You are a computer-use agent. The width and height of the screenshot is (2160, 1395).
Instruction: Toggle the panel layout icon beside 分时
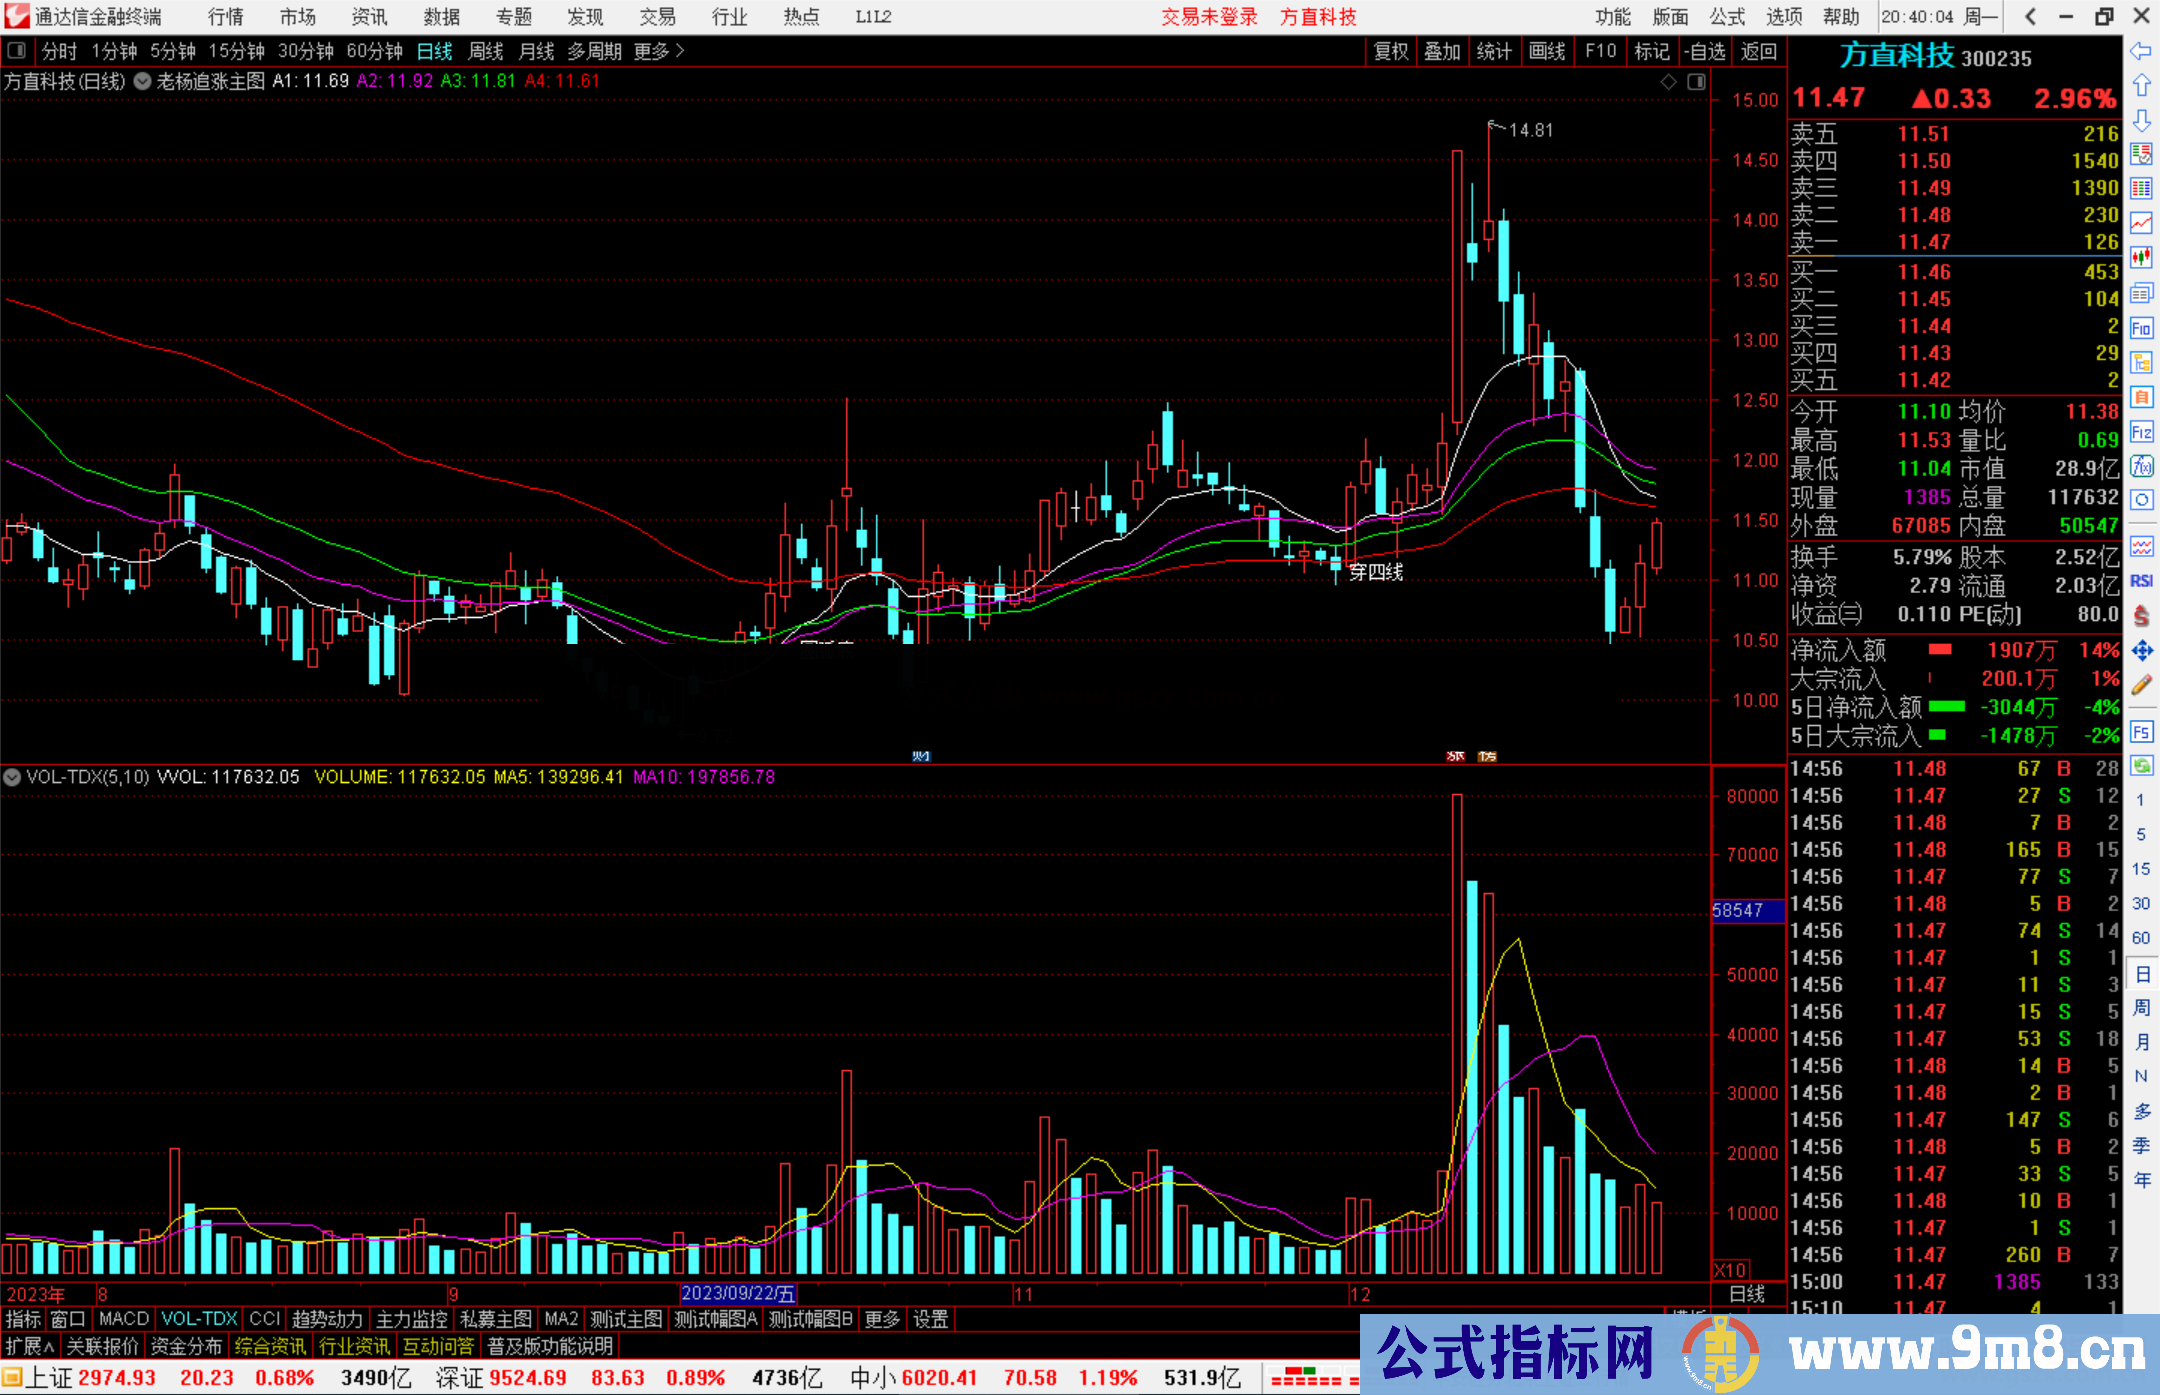[x=16, y=50]
